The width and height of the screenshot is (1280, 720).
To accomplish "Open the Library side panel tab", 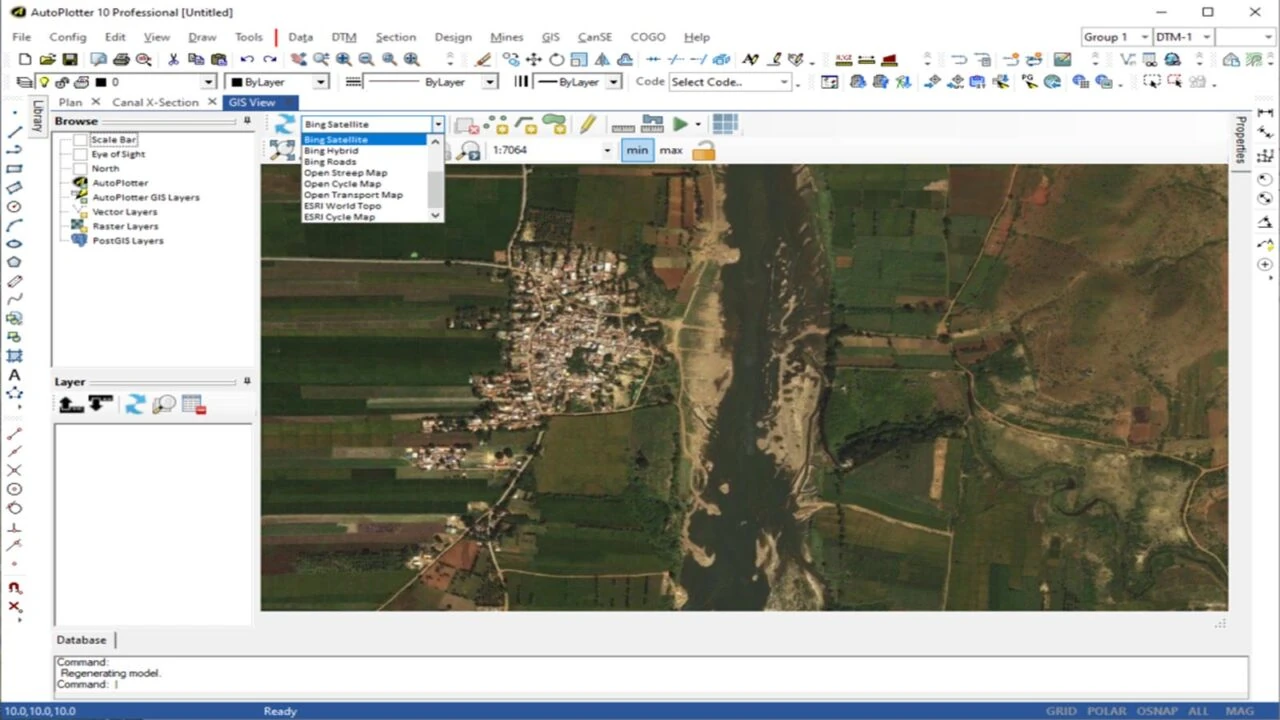I will coord(38,116).
